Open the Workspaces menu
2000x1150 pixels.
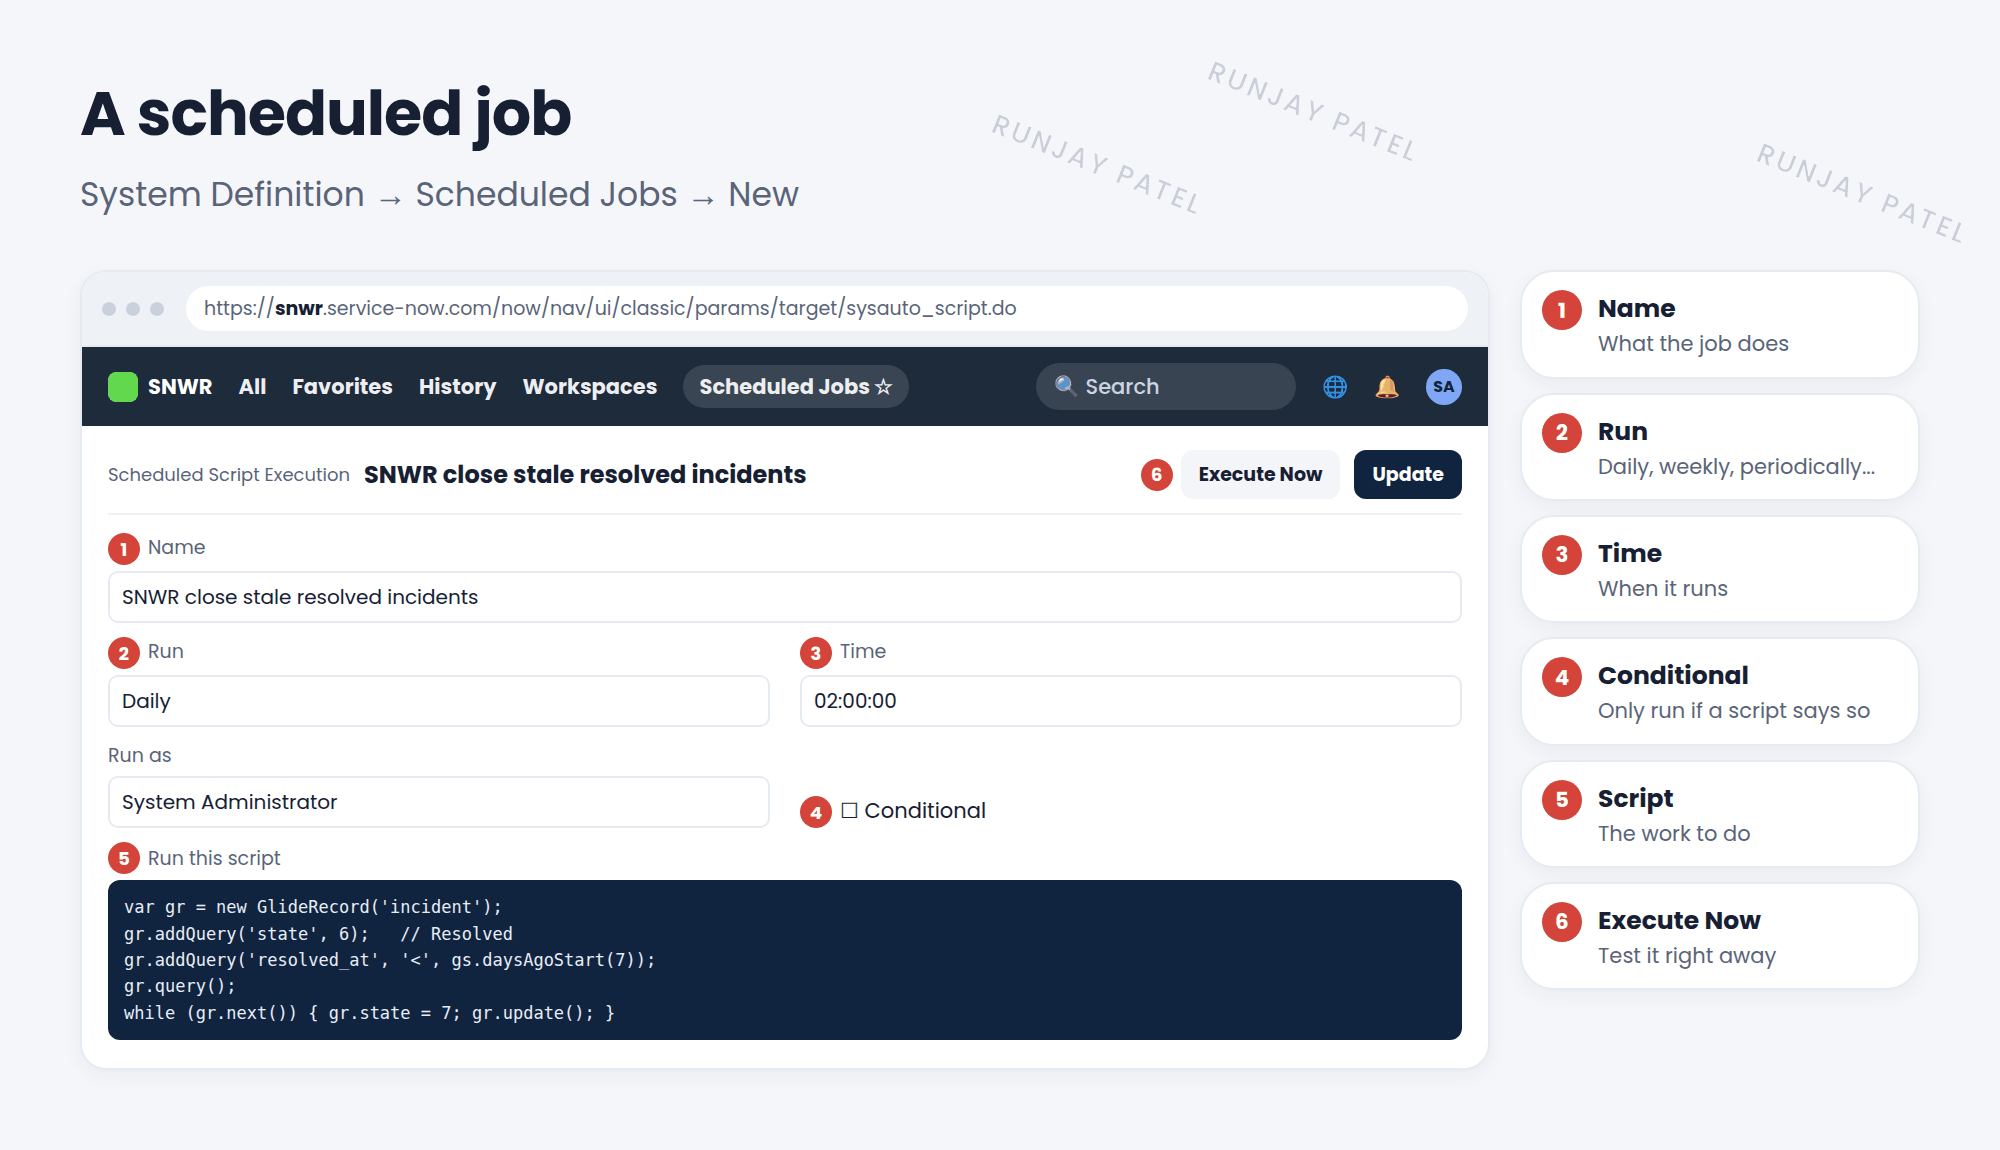tap(589, 387)
